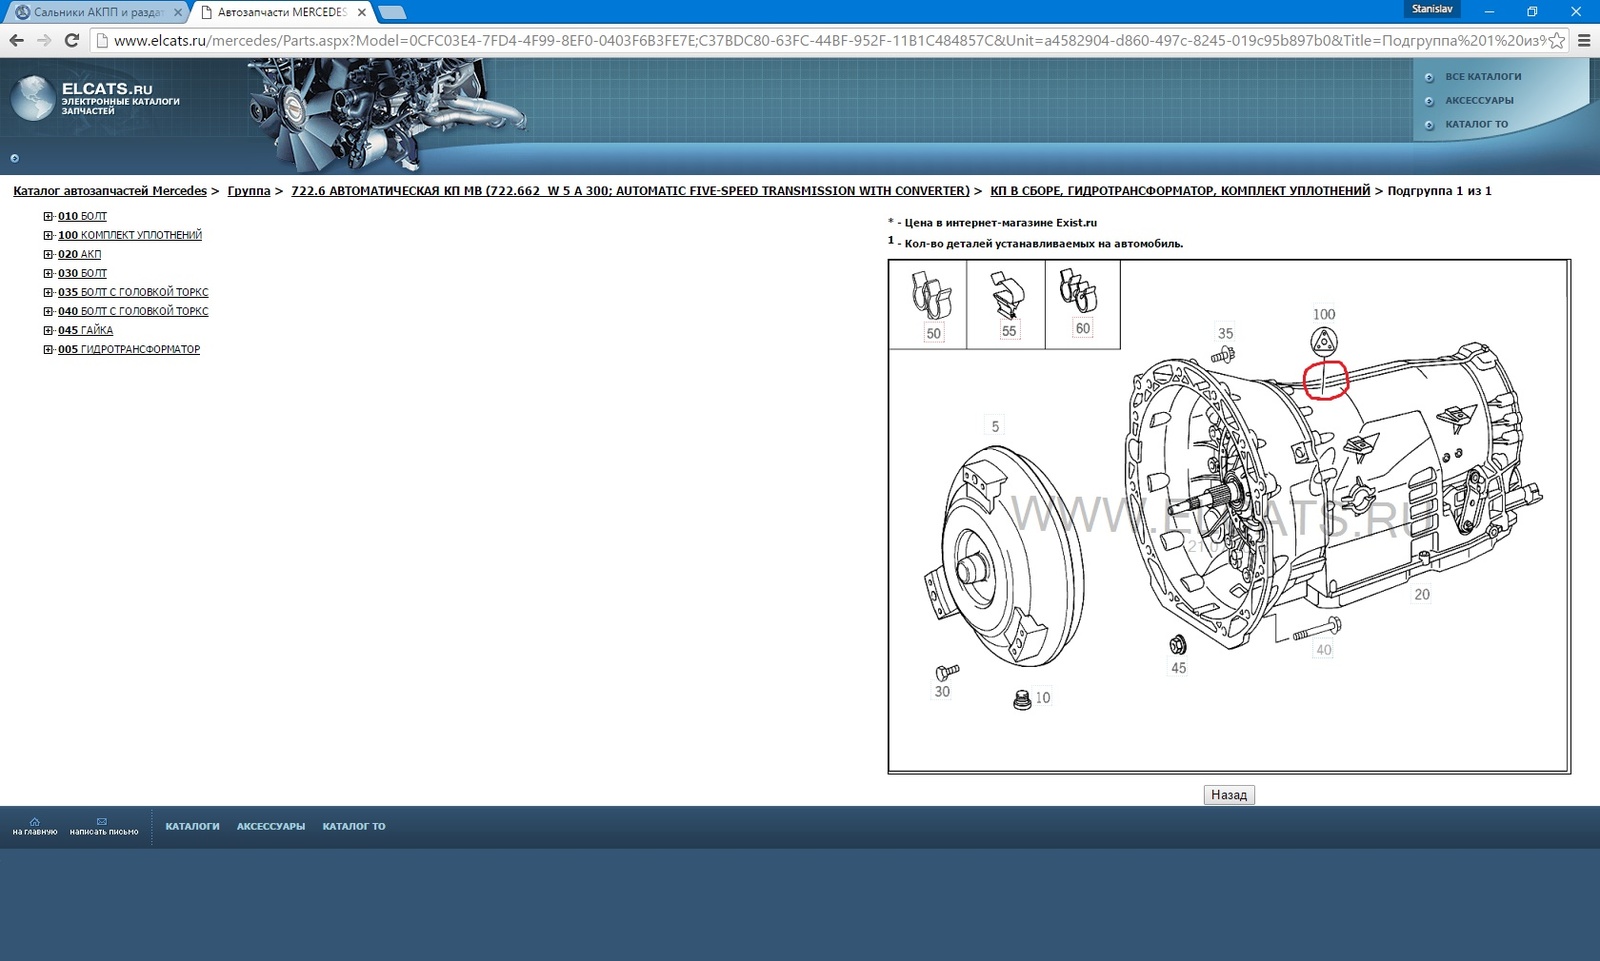This screenshot has height=961, width=1600.
Task: Click the browser forward arrow
Action: pyautogui.click(x=44, y=40)
